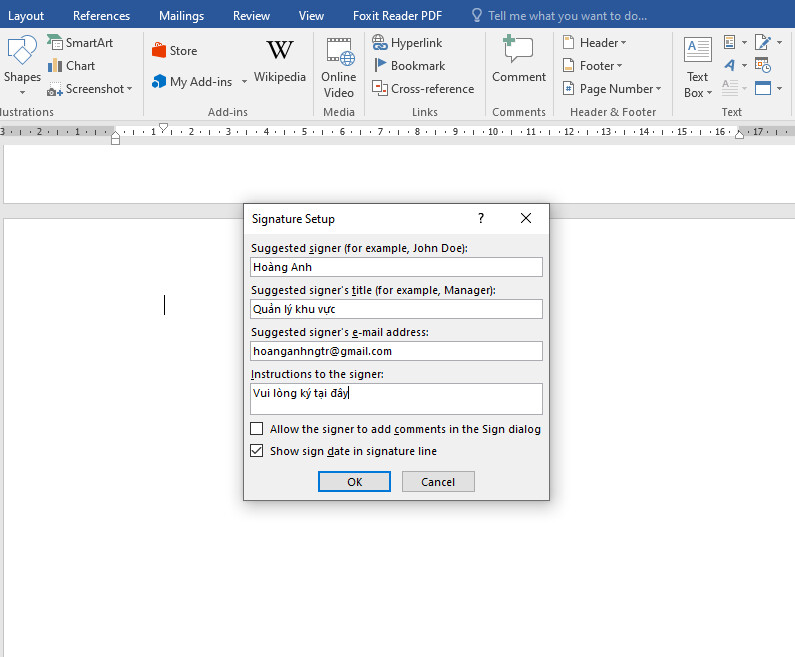Open the Screenshot dropdown
This screenshot has height=657, width=795.
[90, 89]
